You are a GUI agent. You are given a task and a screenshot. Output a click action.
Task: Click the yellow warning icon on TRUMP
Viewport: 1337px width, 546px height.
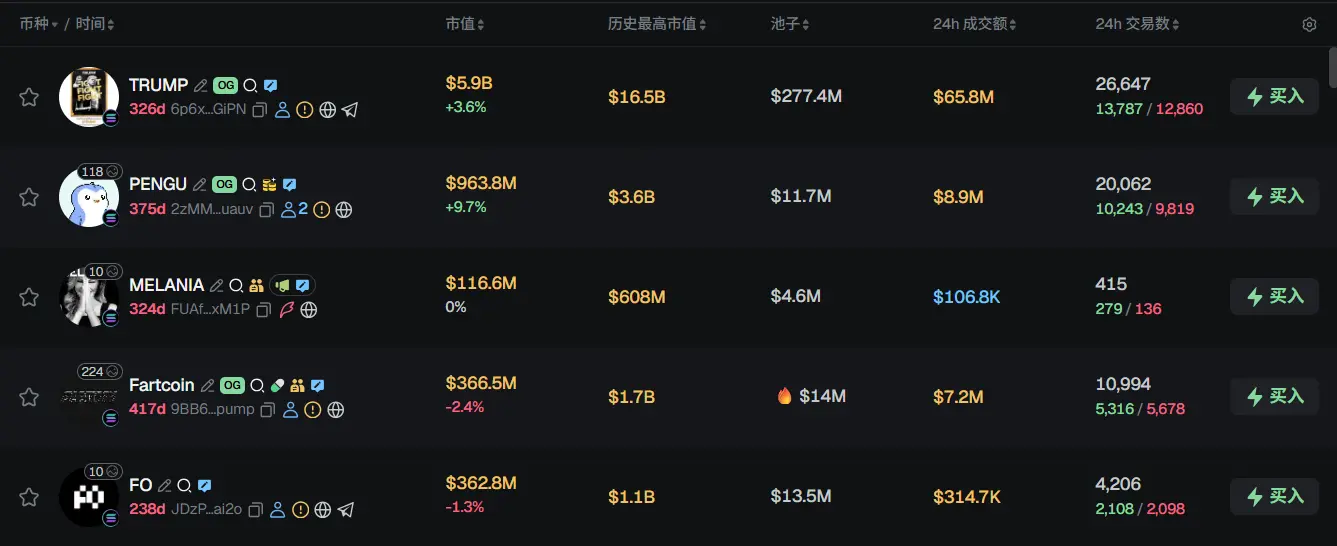coord(305,110)
